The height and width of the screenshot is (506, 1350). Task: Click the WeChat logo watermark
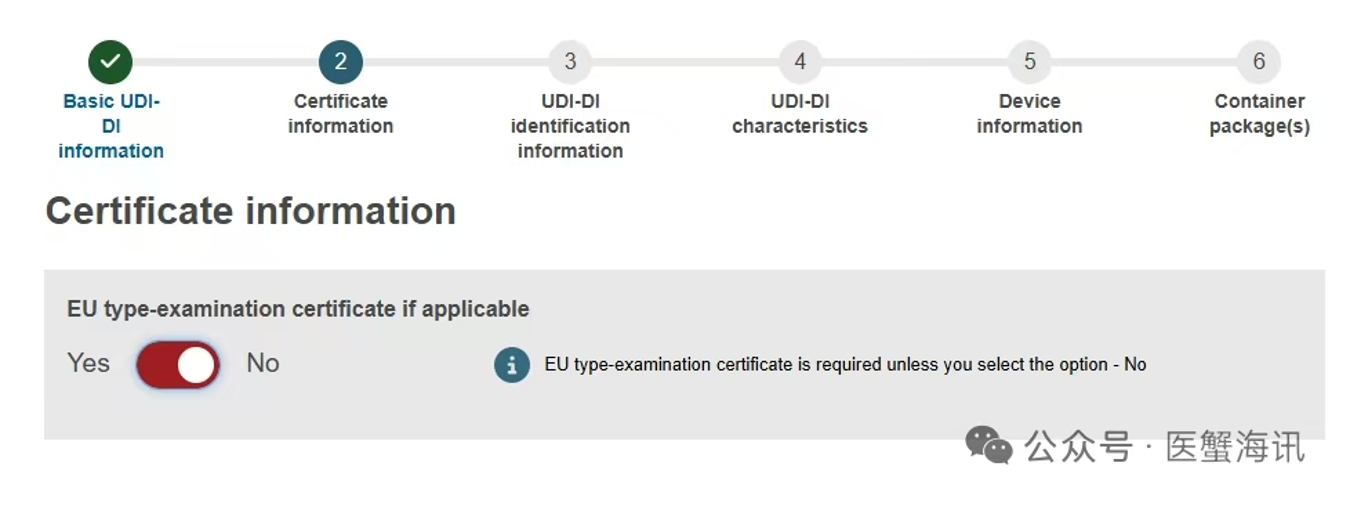click(988, 445)
